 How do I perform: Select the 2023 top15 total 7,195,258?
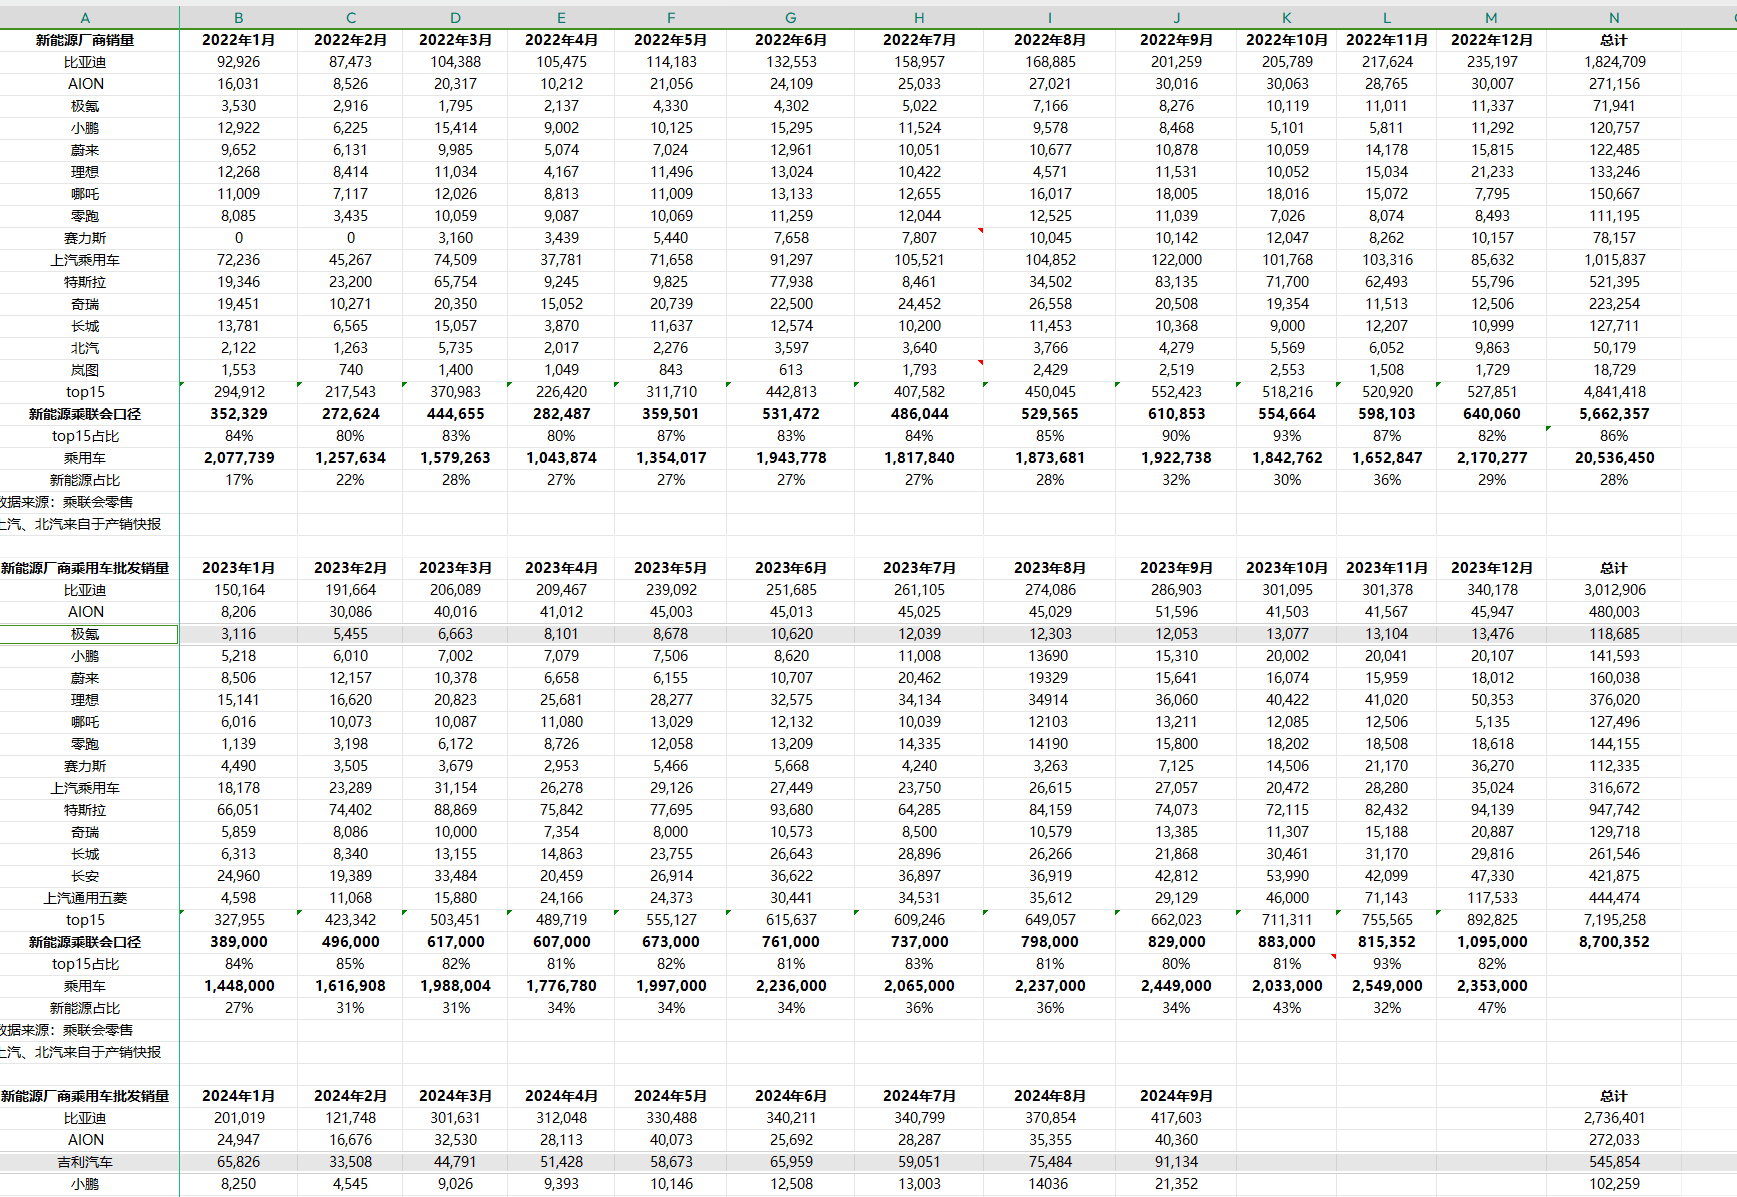tap(1614, 920)
